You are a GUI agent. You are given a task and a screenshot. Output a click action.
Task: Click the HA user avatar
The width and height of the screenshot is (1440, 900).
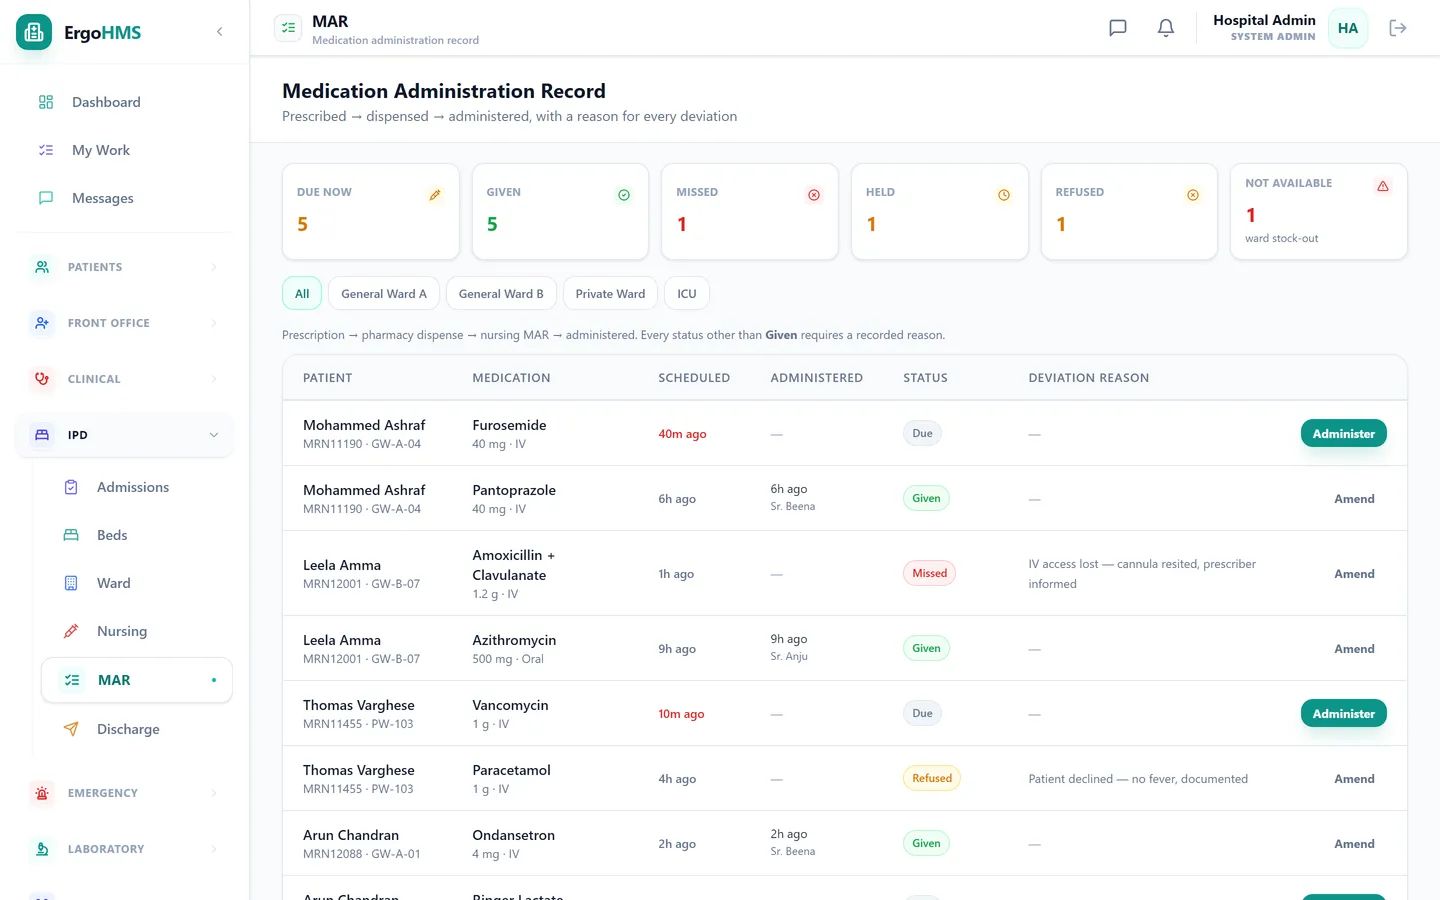click(1348, 28)
